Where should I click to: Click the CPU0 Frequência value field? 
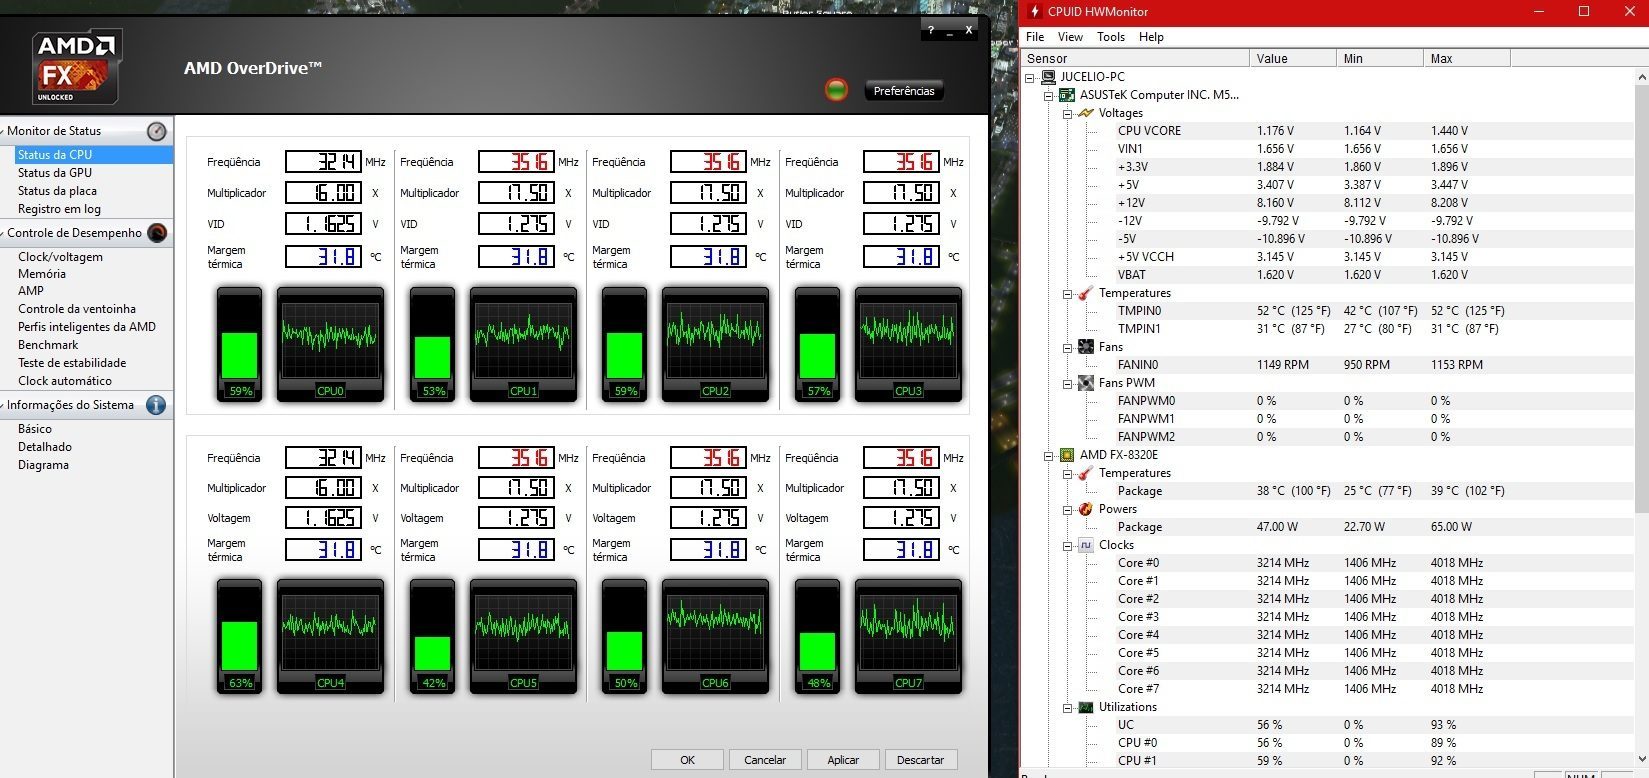pos(324,162)
